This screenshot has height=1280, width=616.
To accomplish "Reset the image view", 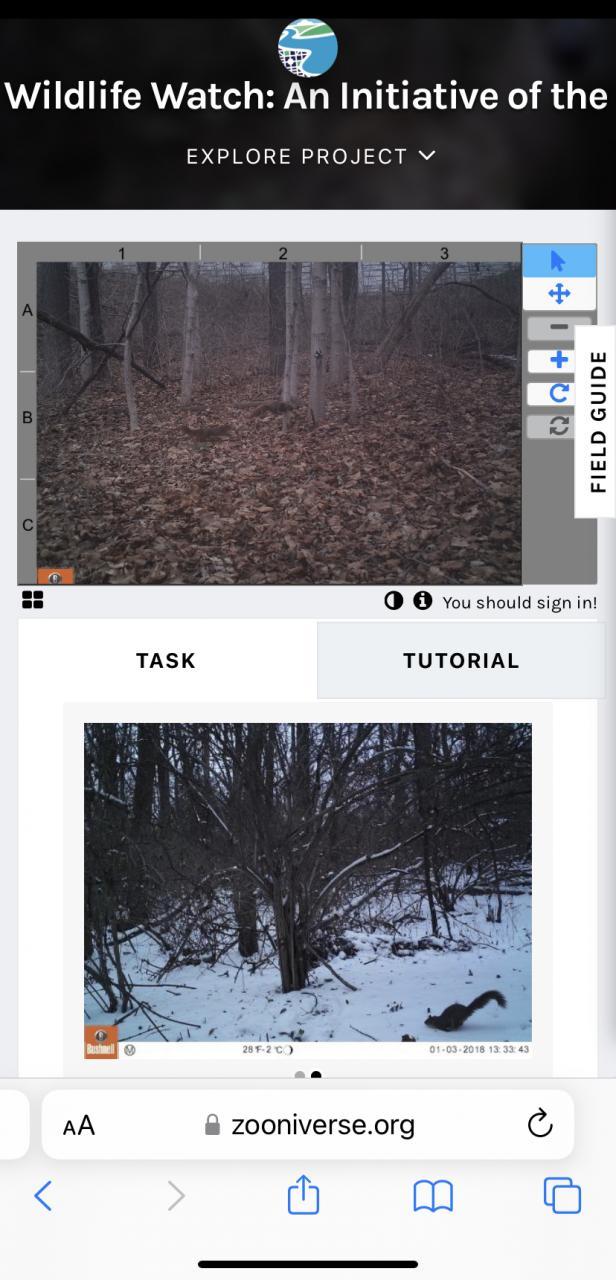I will pos(559,425).
